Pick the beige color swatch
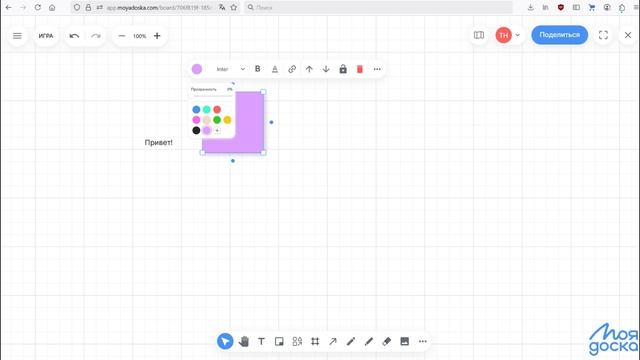The width and height of the screenshot is (640, 360). 207,120
